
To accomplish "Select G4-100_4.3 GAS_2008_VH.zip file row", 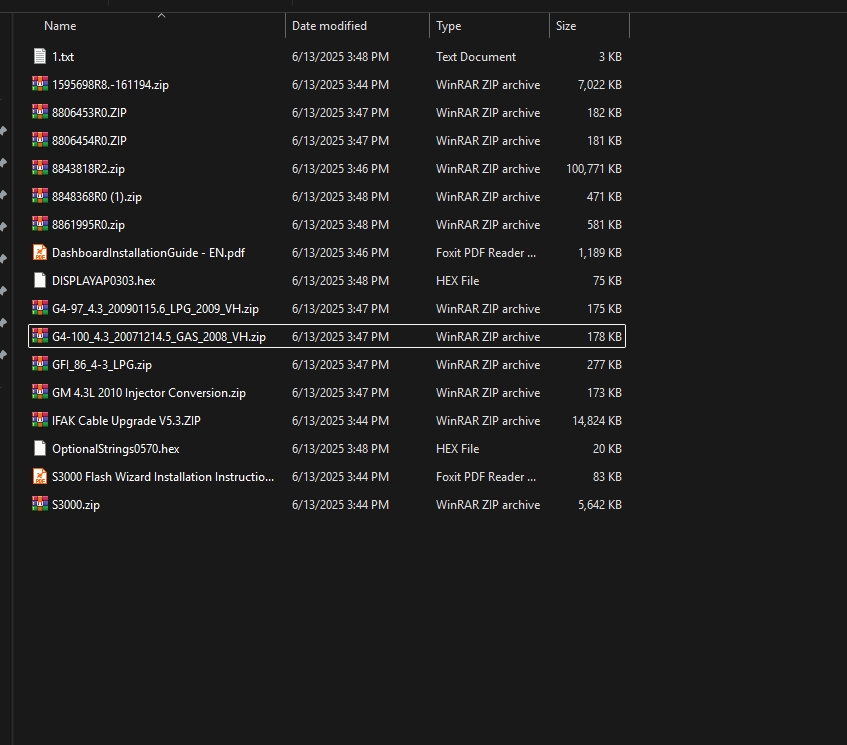I will coord(158,337).
